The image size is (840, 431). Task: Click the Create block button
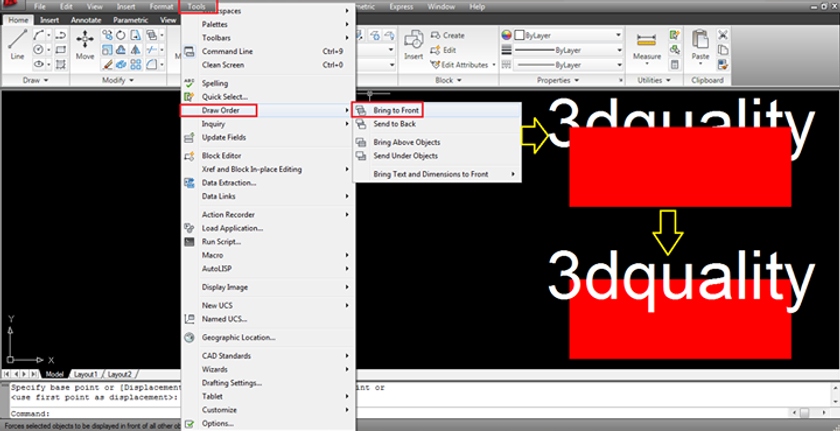[x=448, y=35]
